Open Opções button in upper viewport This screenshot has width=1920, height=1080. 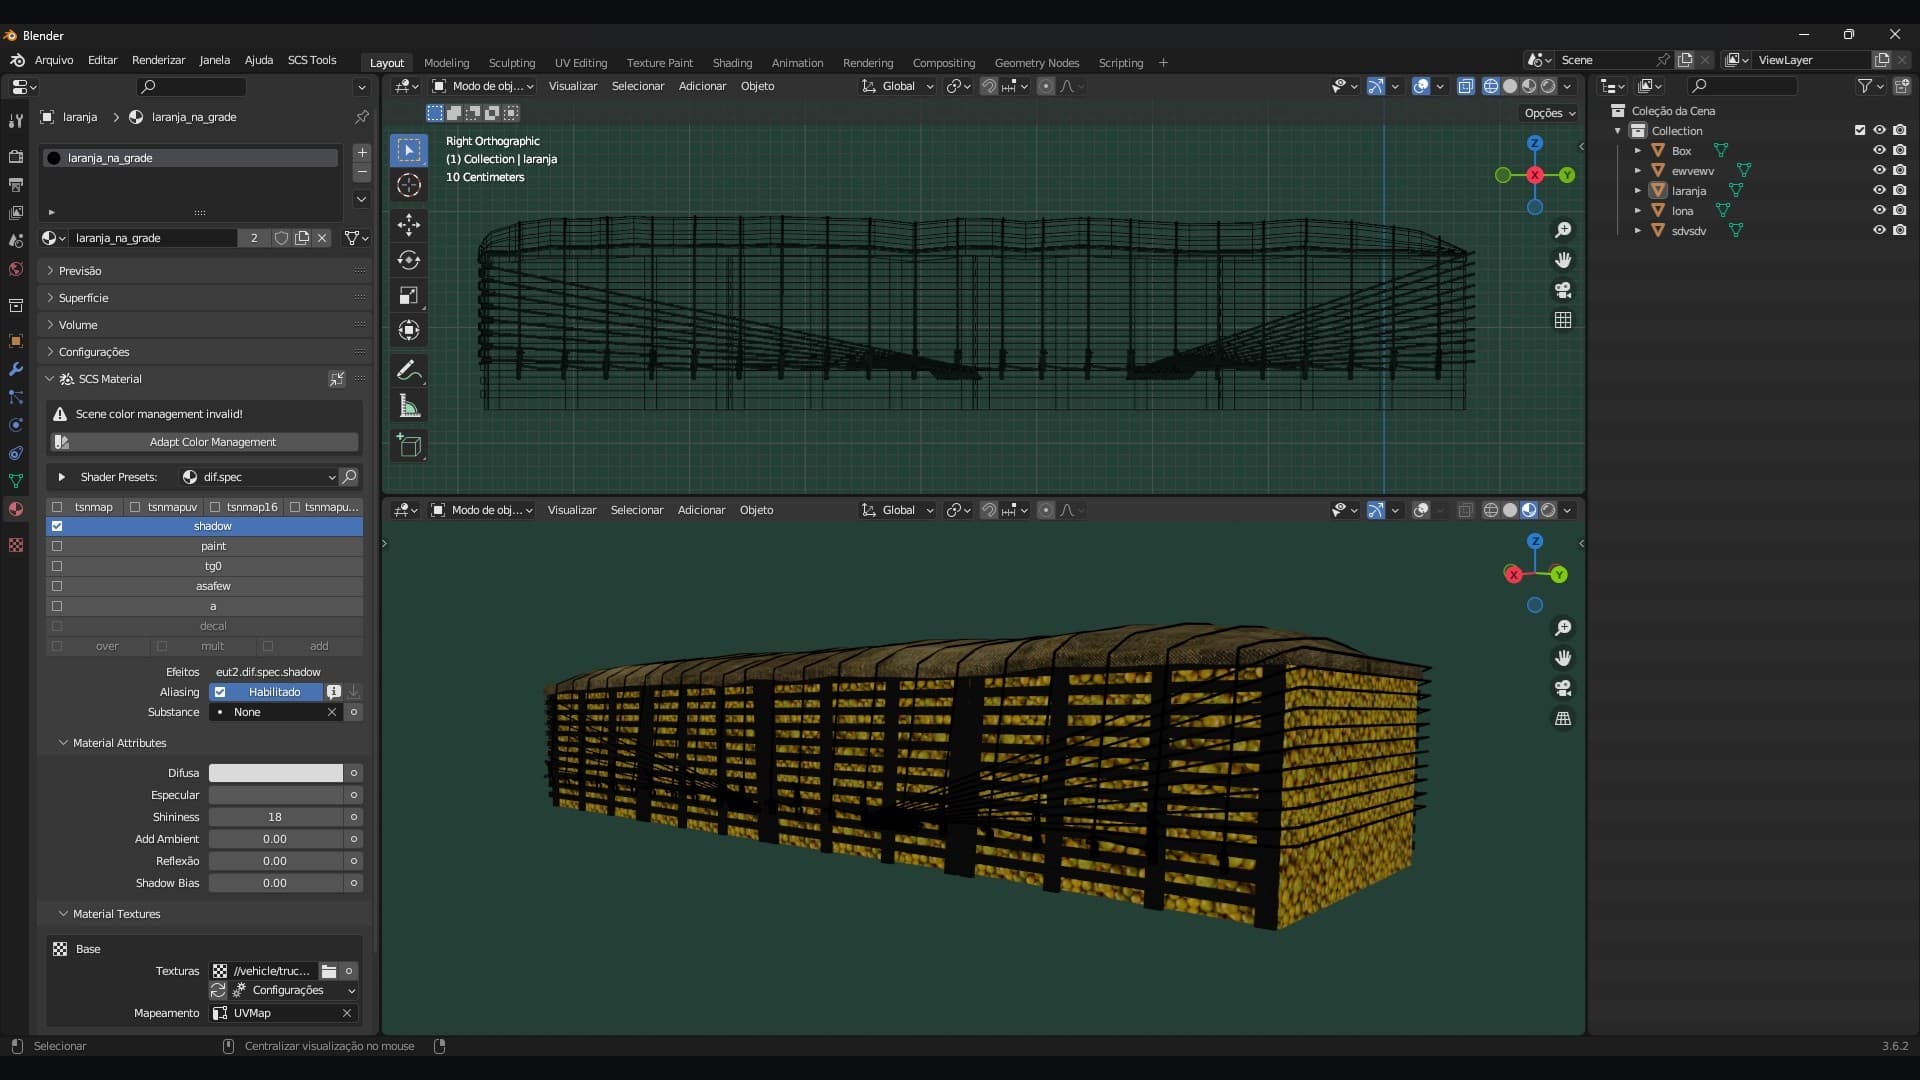[1550, 113]
